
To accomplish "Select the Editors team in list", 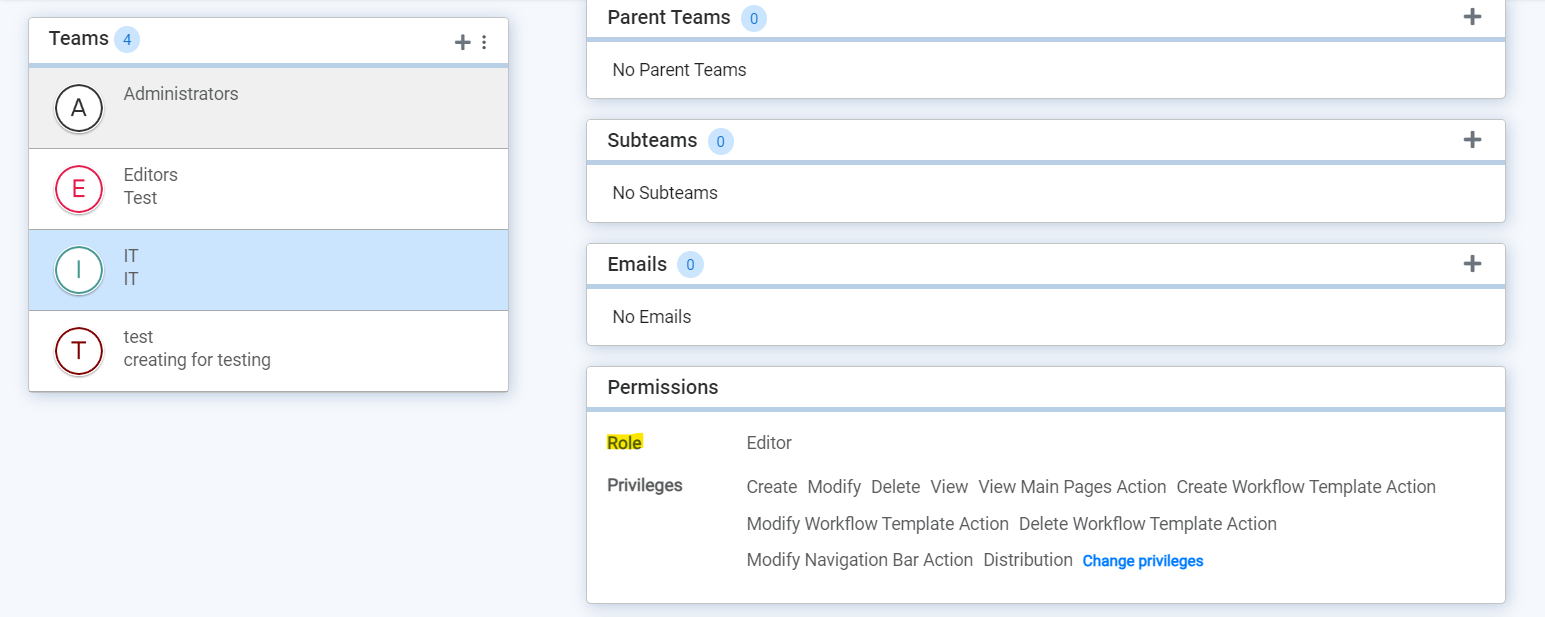I will point(300,189).
